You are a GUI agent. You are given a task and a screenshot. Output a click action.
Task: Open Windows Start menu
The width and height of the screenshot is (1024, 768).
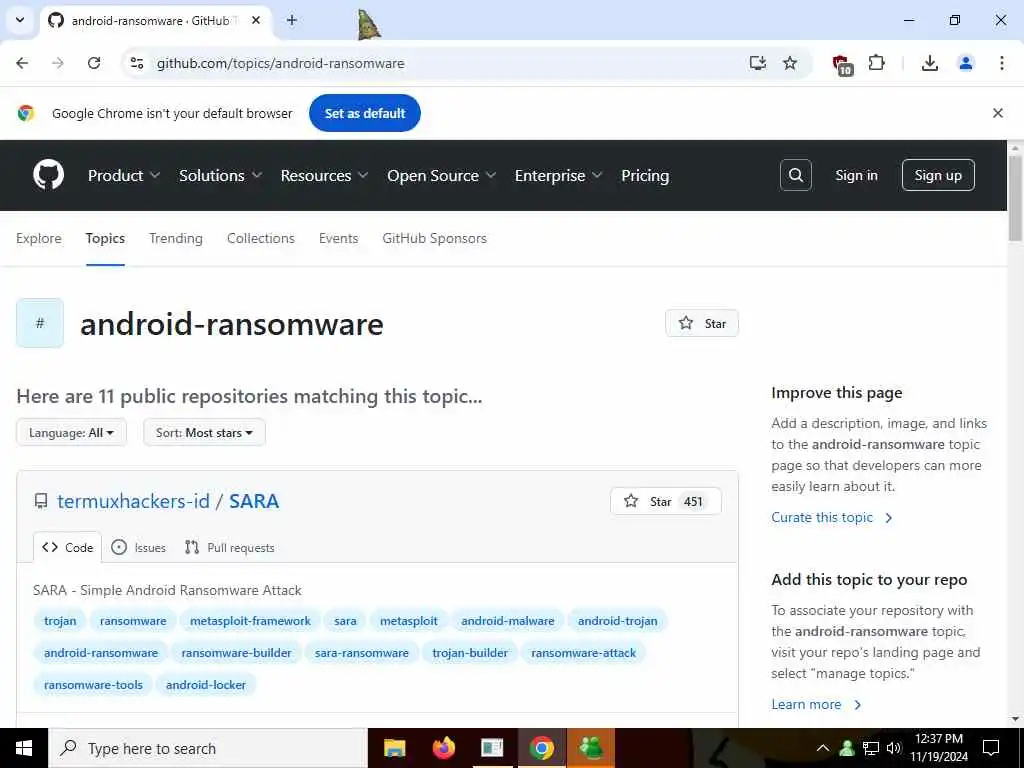(x=24, y=748)
